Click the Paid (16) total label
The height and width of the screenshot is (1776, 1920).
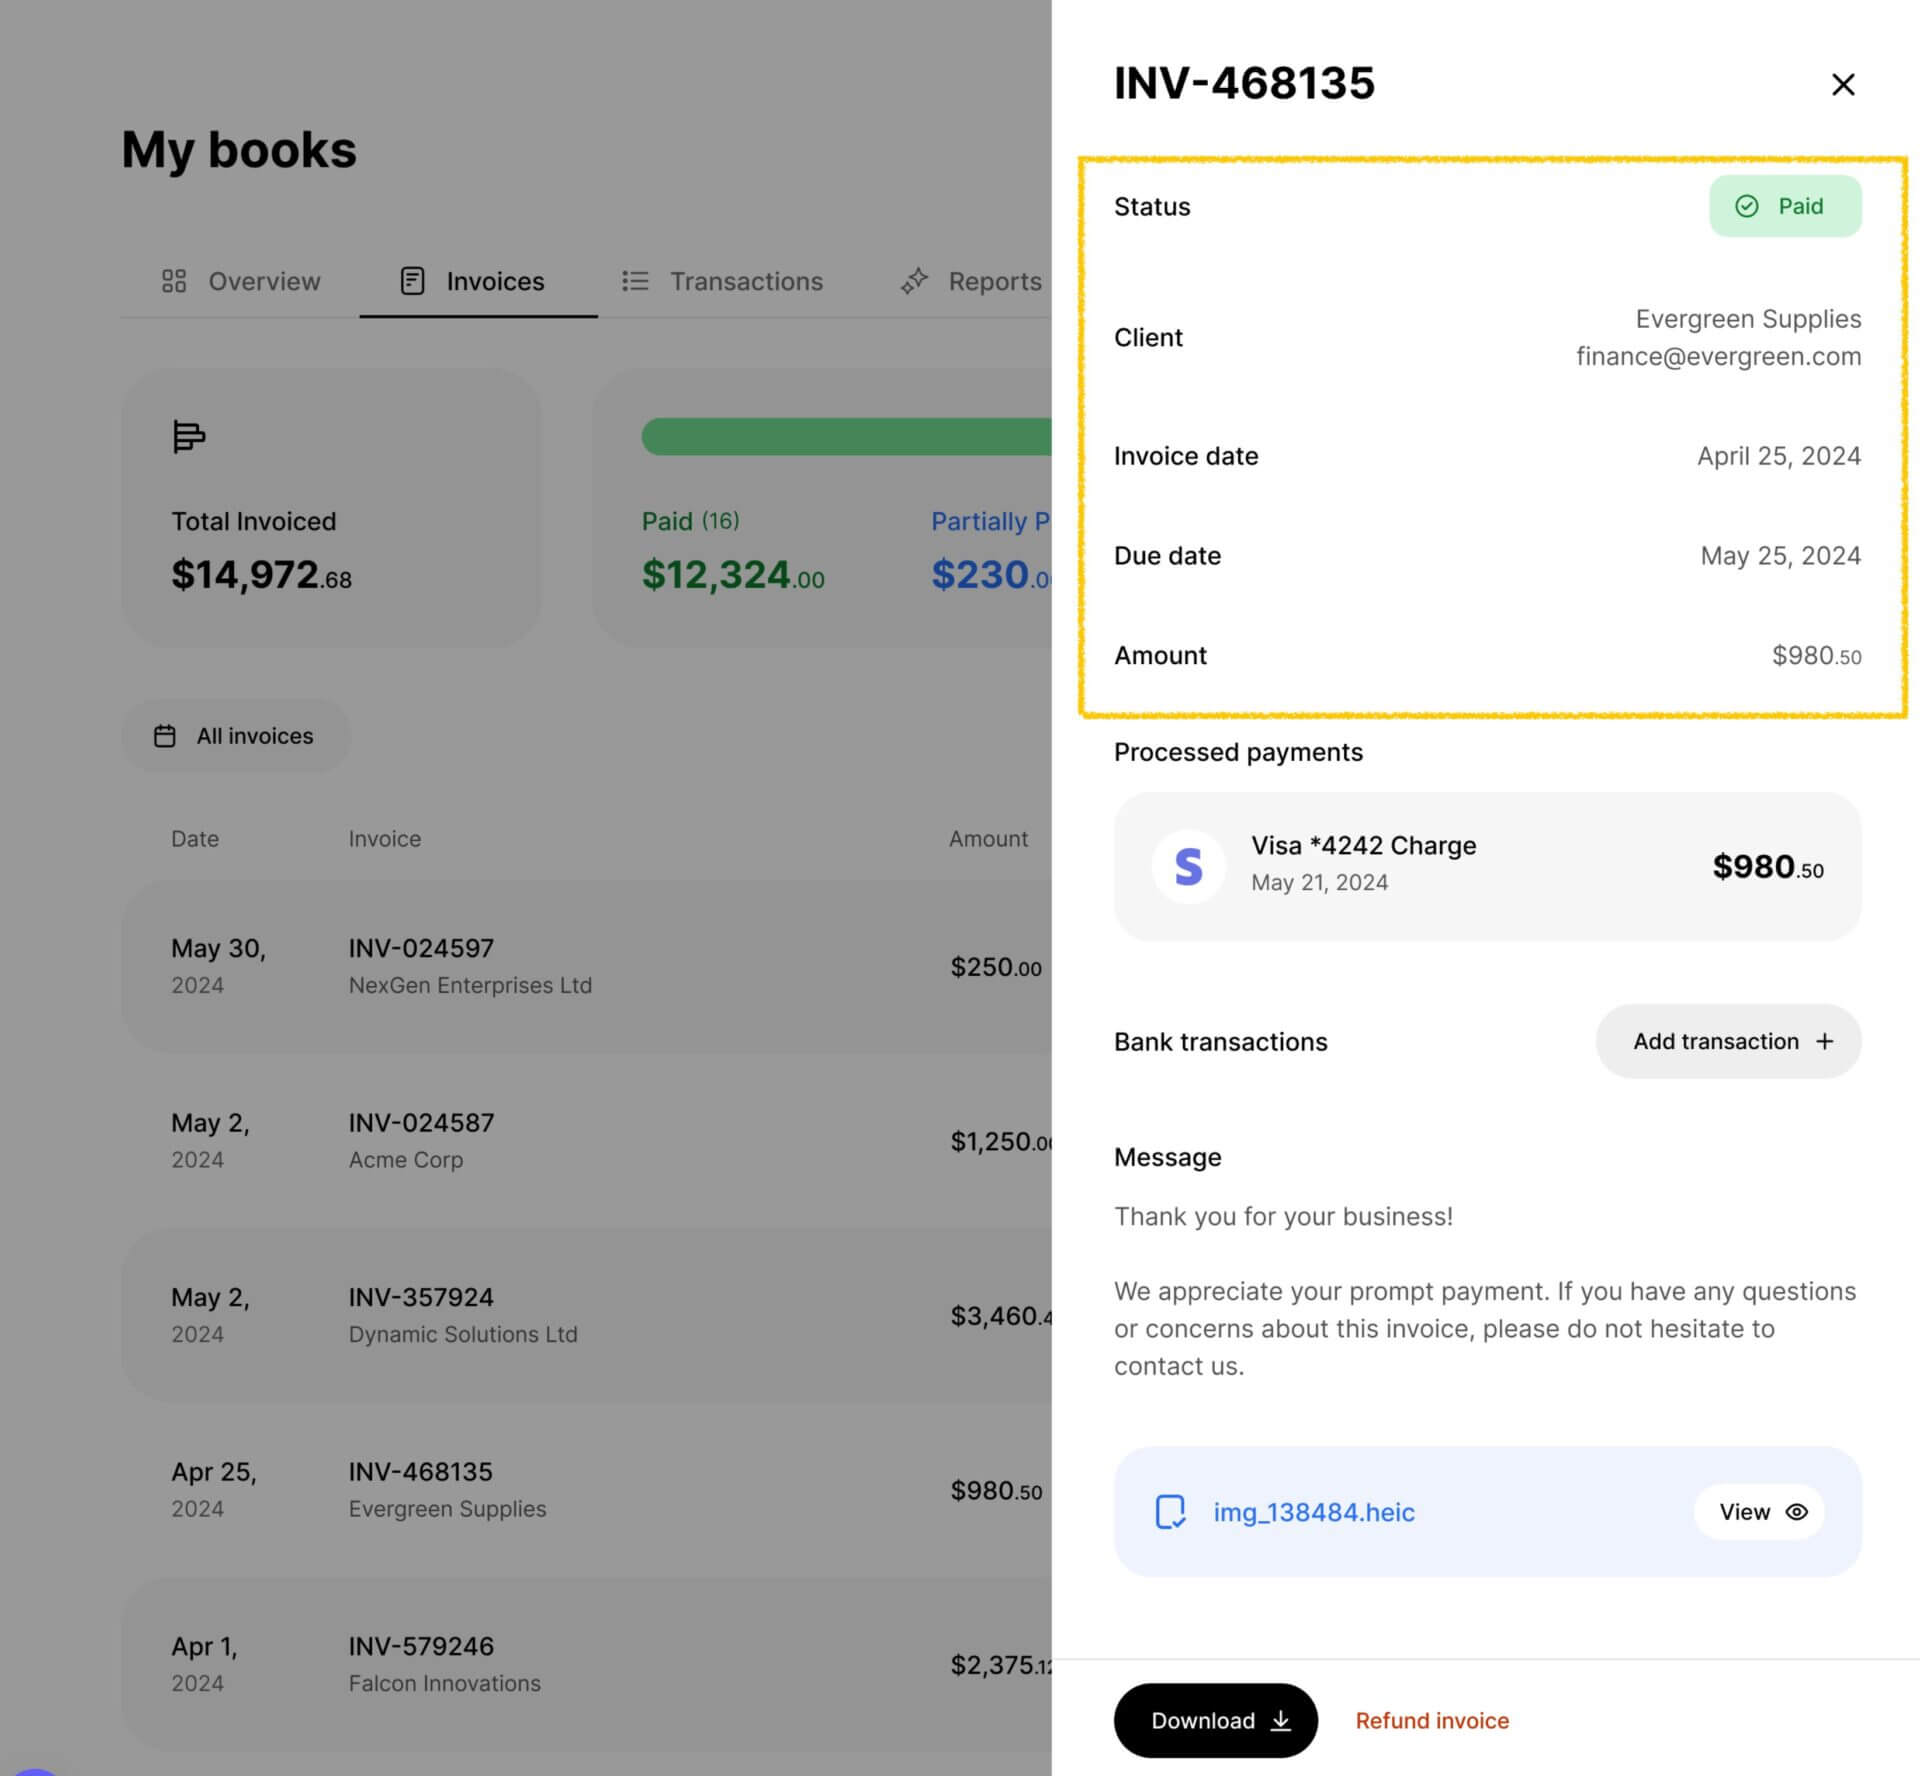pos(690,521)
